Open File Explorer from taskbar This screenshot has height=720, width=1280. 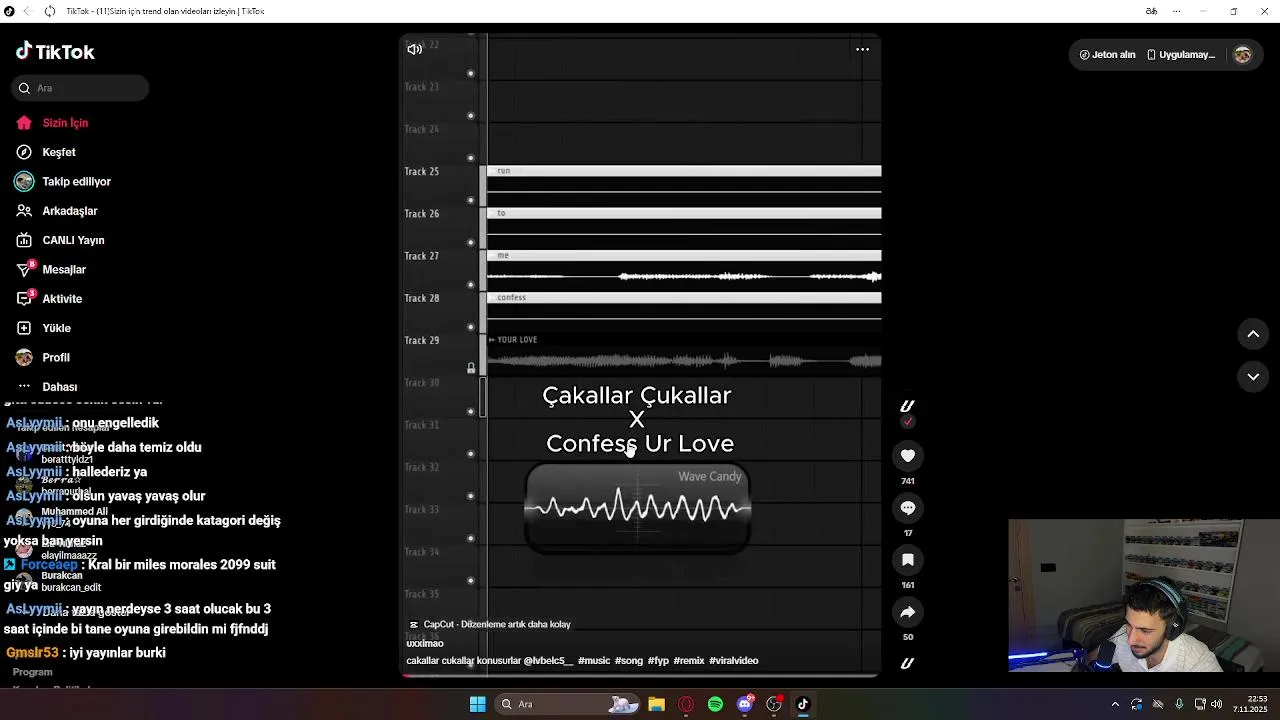(656, 704)
